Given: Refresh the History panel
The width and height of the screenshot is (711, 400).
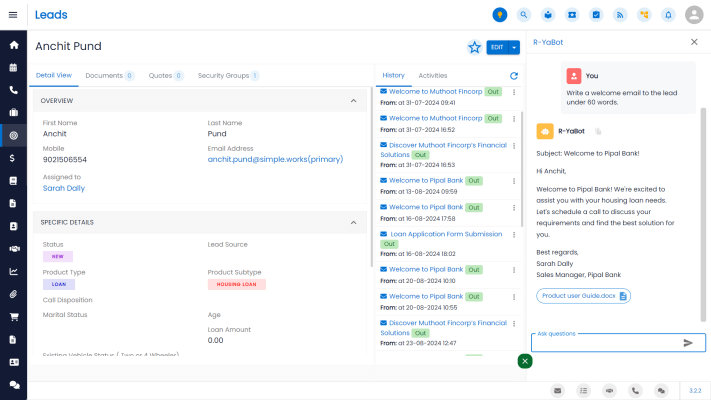Looking at the screenshot, I should click(x=514, y=76).
